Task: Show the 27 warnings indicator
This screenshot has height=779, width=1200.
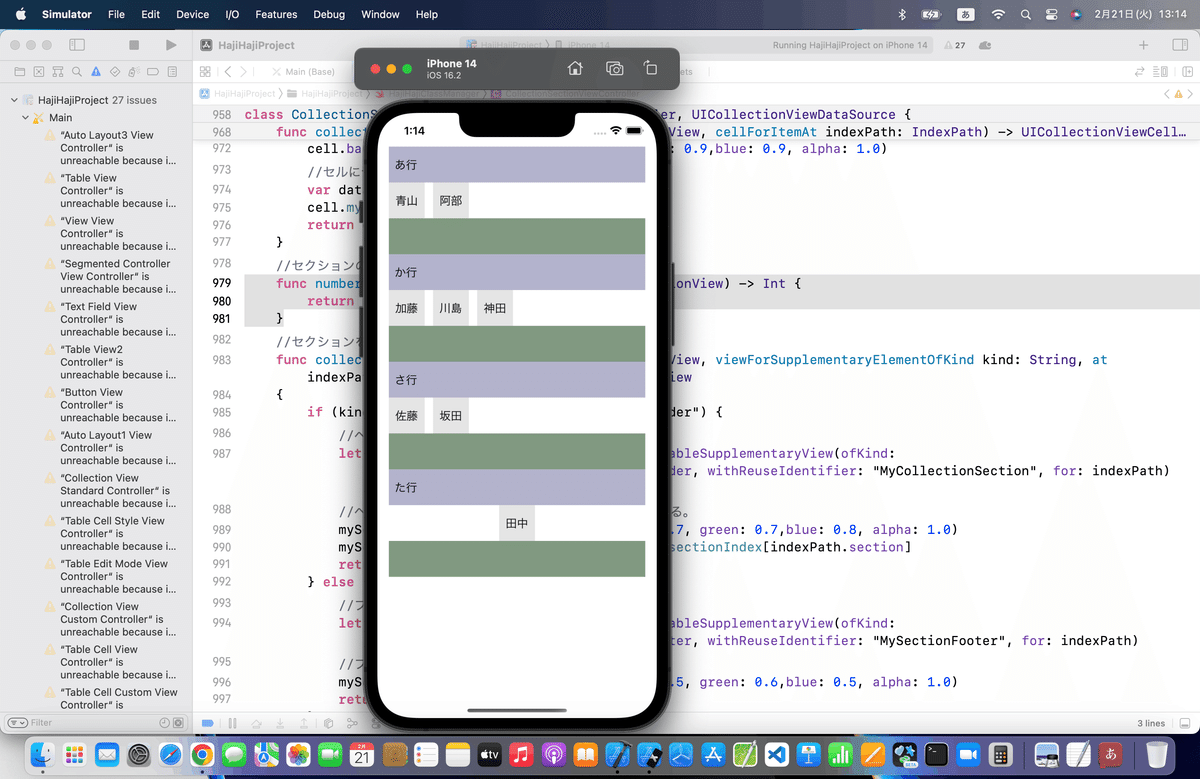Action: point(954,46)
